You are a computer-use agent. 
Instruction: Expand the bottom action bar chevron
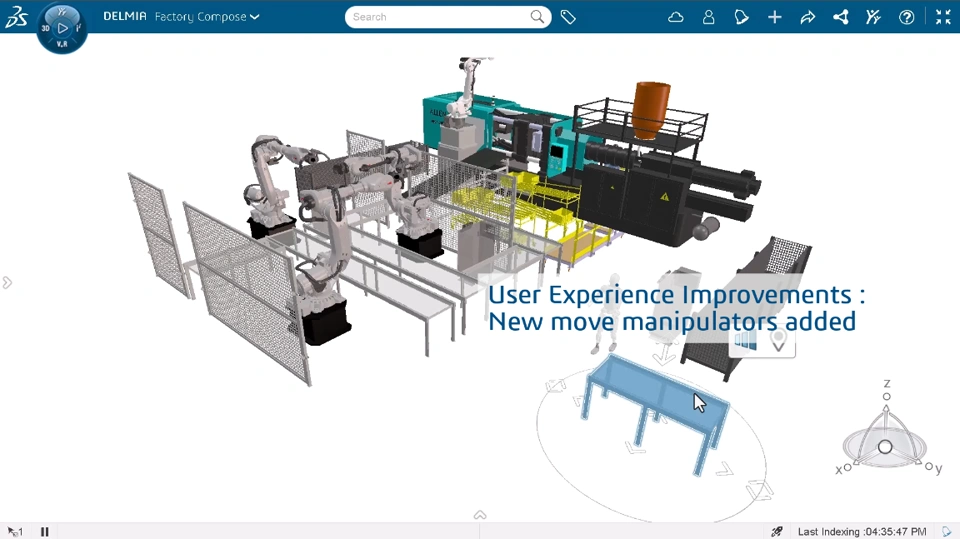pos(480,515)
